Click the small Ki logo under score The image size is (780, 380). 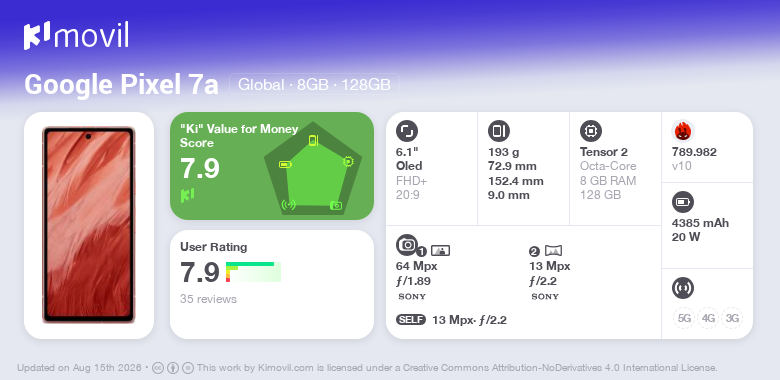pyautogui.click(x=187, y=195)
